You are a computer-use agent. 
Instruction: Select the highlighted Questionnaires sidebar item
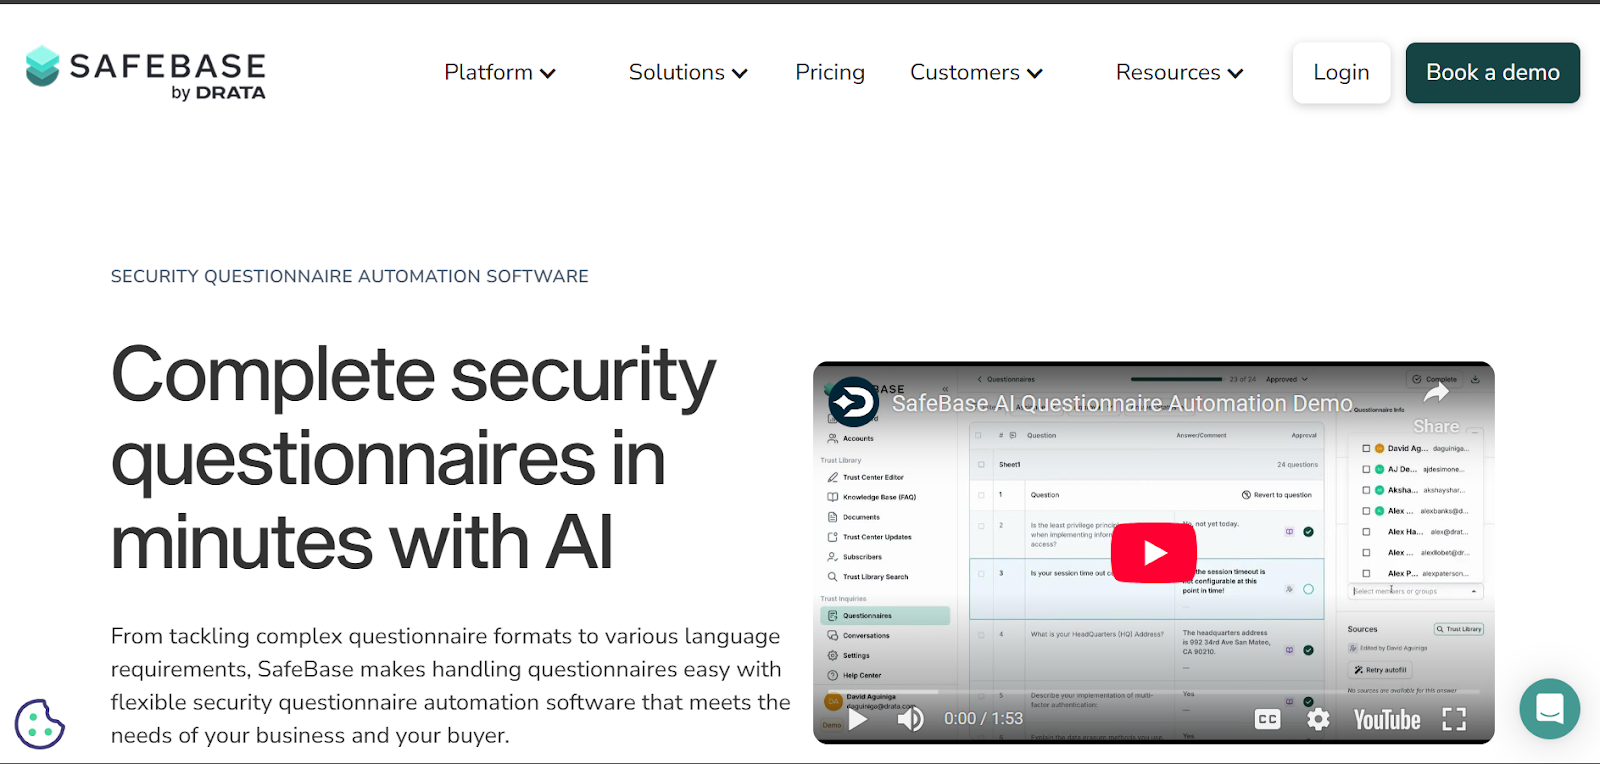click(x=885, y=616)
